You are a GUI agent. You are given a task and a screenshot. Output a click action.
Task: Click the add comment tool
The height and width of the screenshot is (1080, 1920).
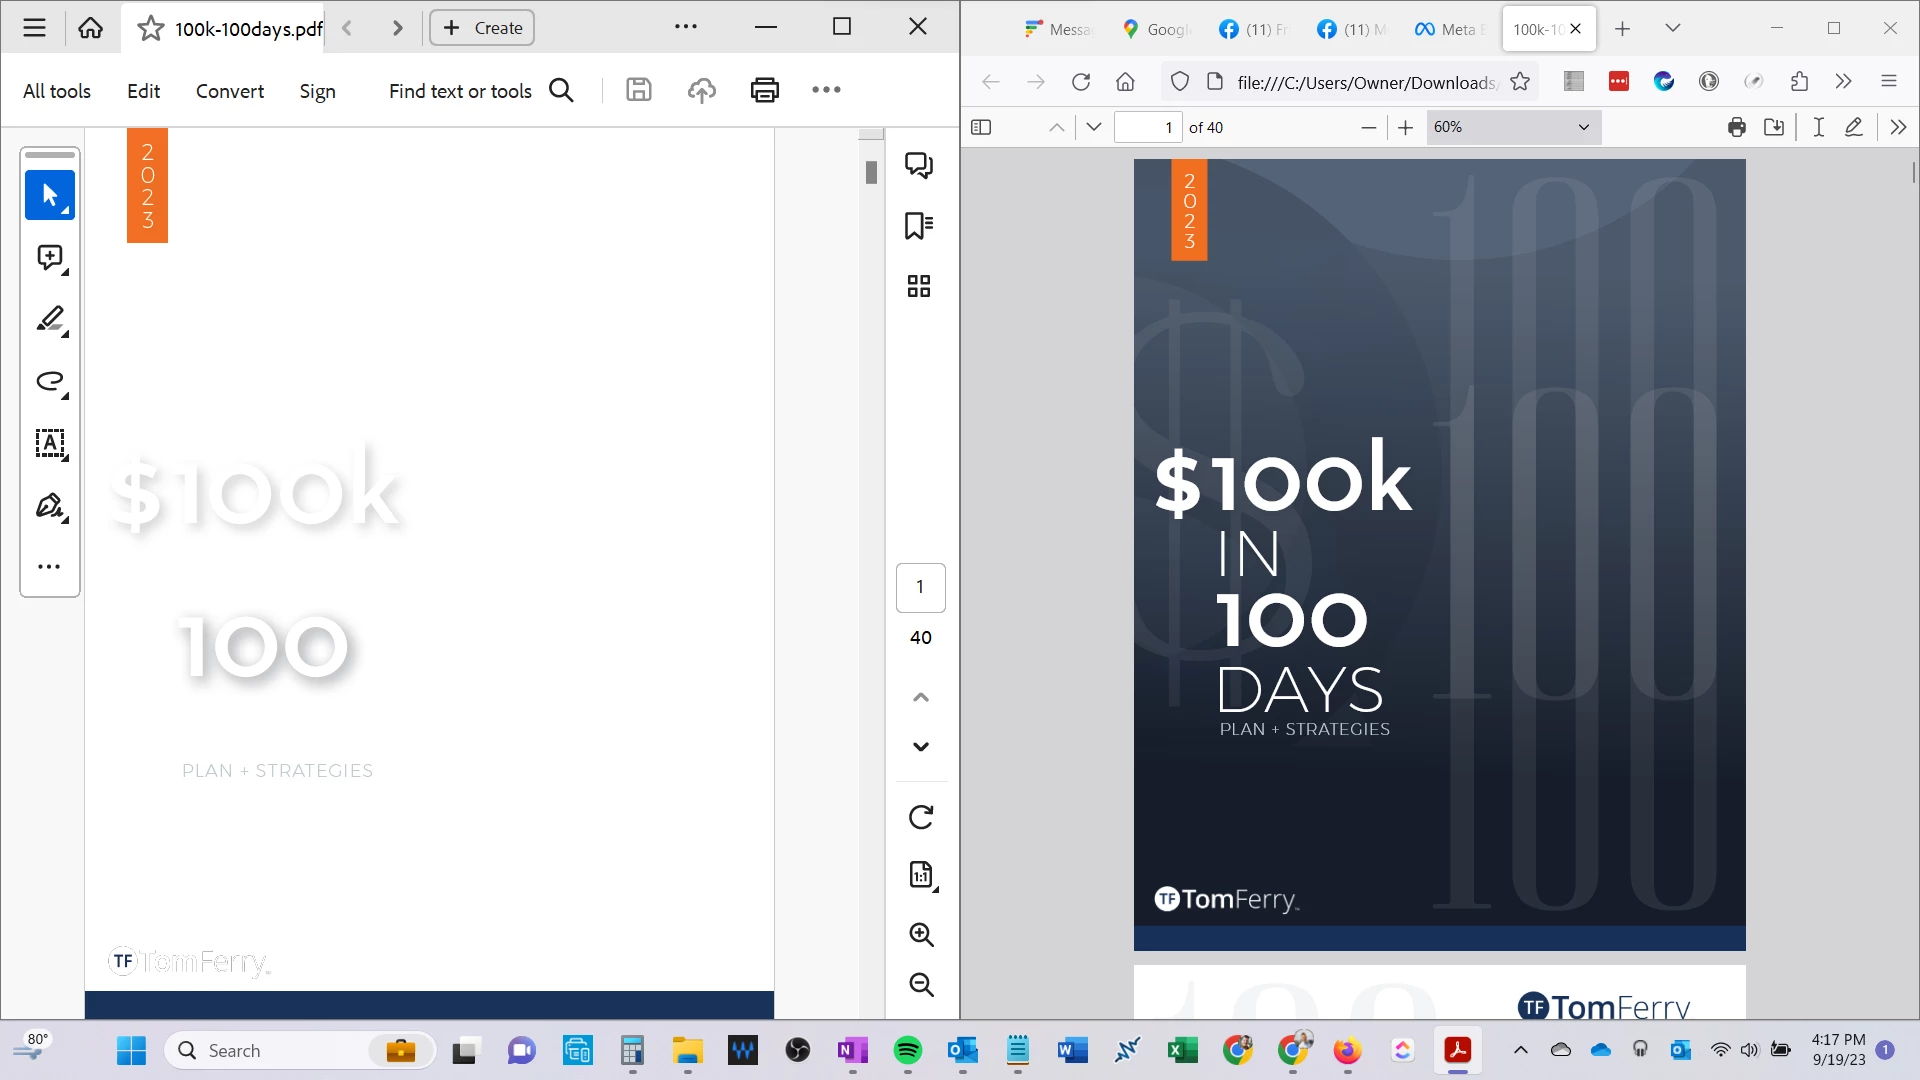pyautogui.click(x=49, y=258)
